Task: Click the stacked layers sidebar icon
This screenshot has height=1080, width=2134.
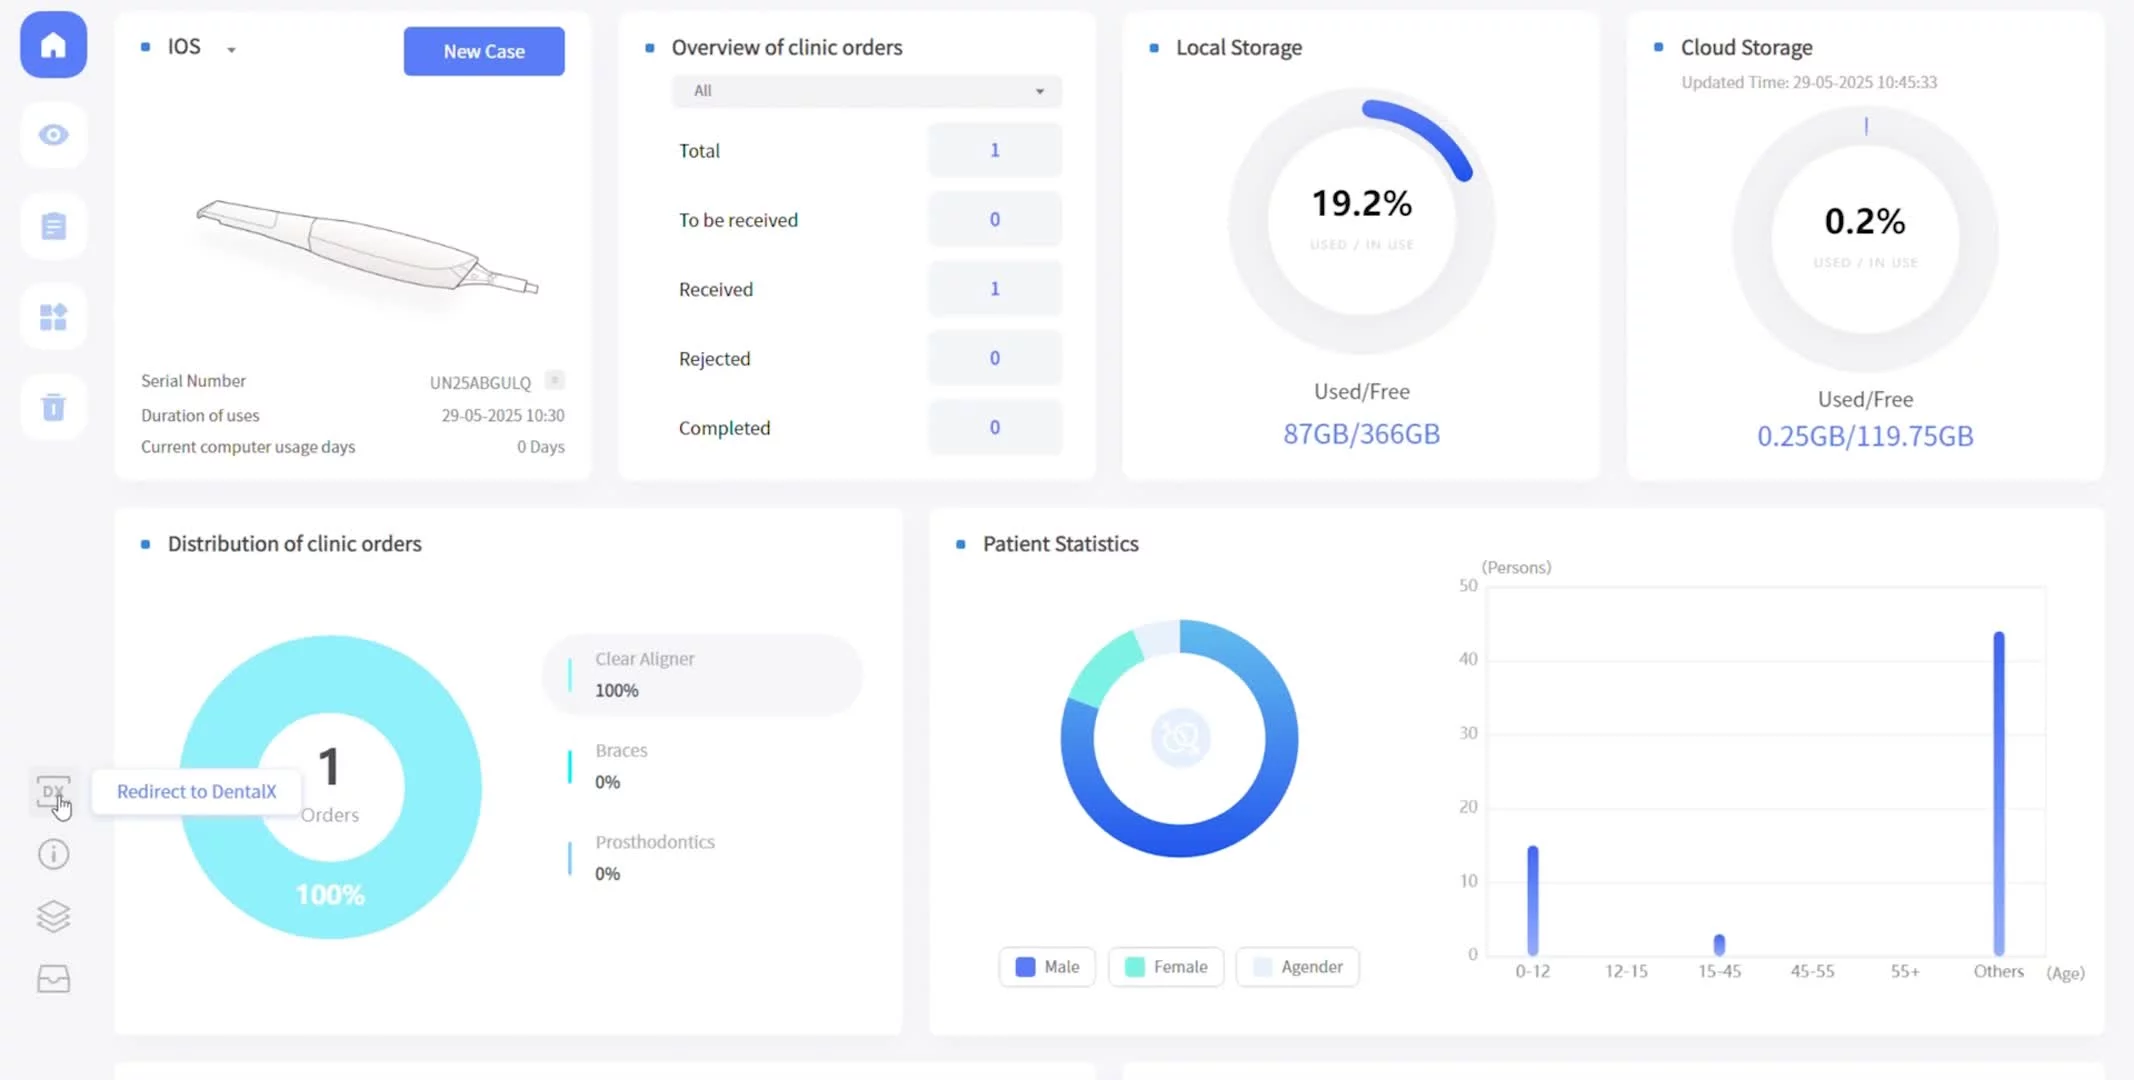Action: [53, 916]
